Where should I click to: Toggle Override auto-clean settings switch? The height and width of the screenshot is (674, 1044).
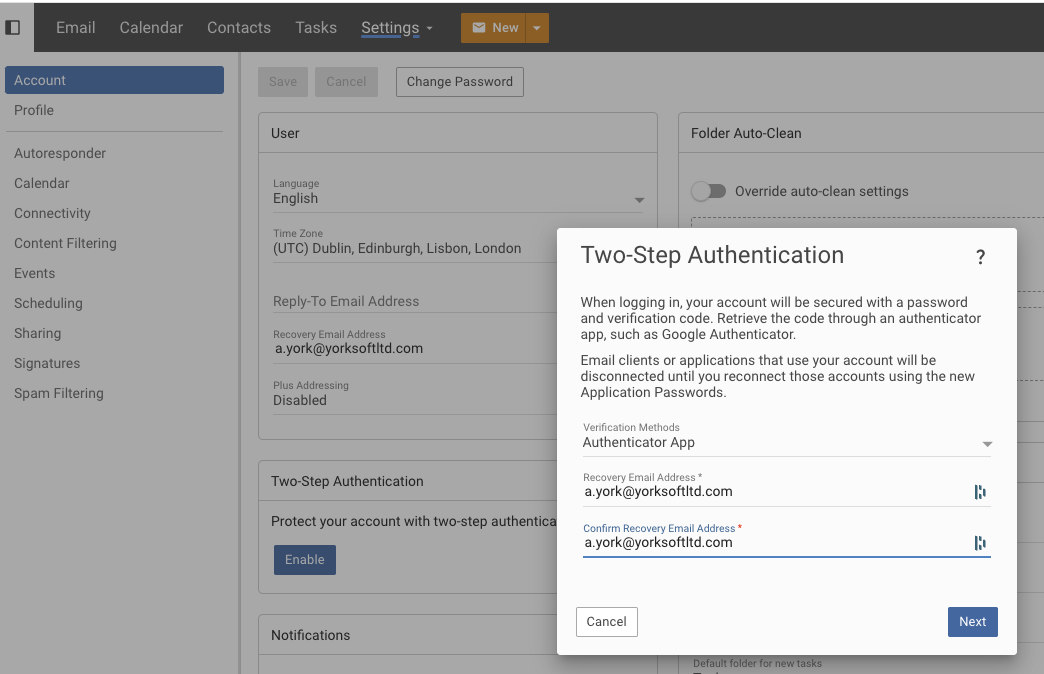coord(708,191)
